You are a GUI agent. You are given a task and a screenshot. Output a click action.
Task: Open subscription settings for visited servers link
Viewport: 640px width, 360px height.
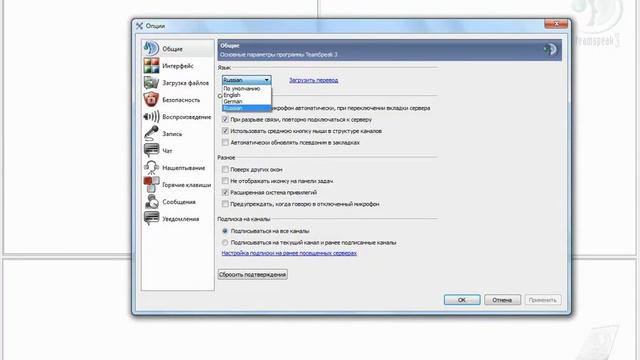(289, 253)
